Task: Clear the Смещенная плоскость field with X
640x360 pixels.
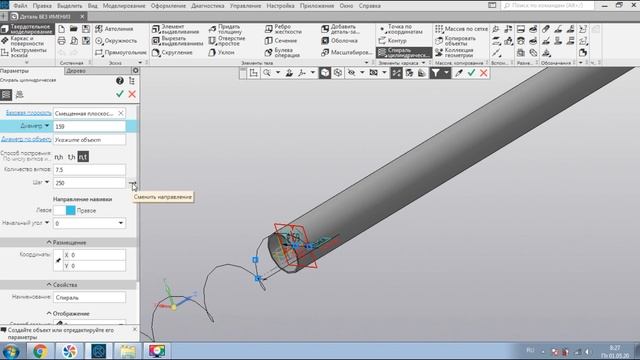Action: click(121, 113)
